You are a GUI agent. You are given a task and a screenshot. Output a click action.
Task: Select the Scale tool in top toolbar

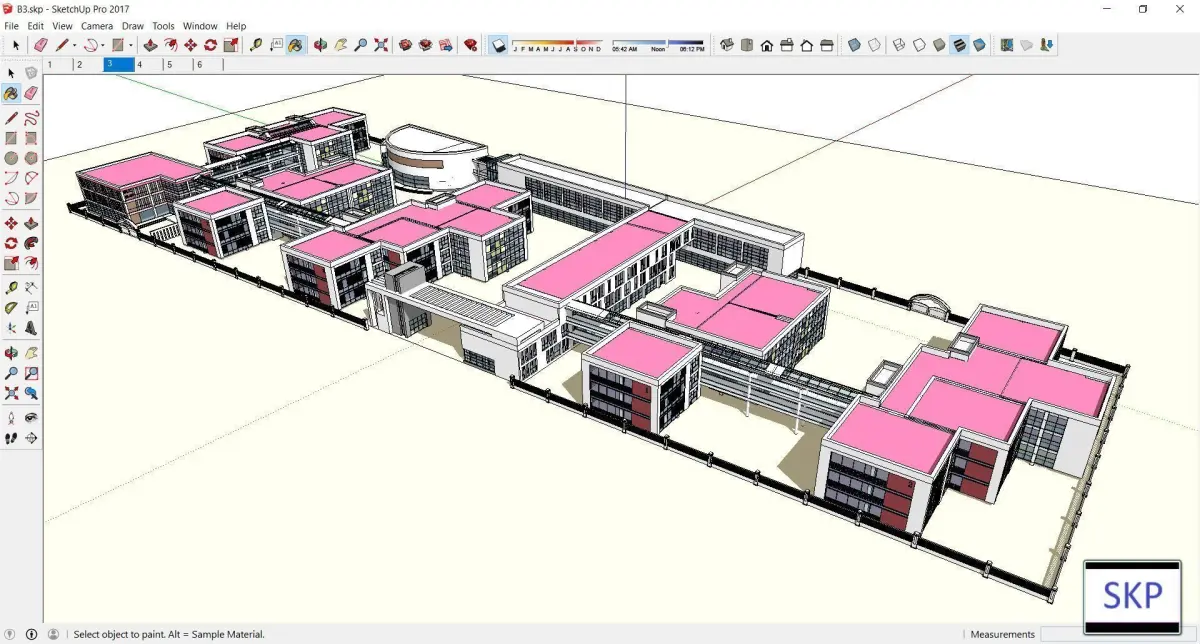(230, 45)
